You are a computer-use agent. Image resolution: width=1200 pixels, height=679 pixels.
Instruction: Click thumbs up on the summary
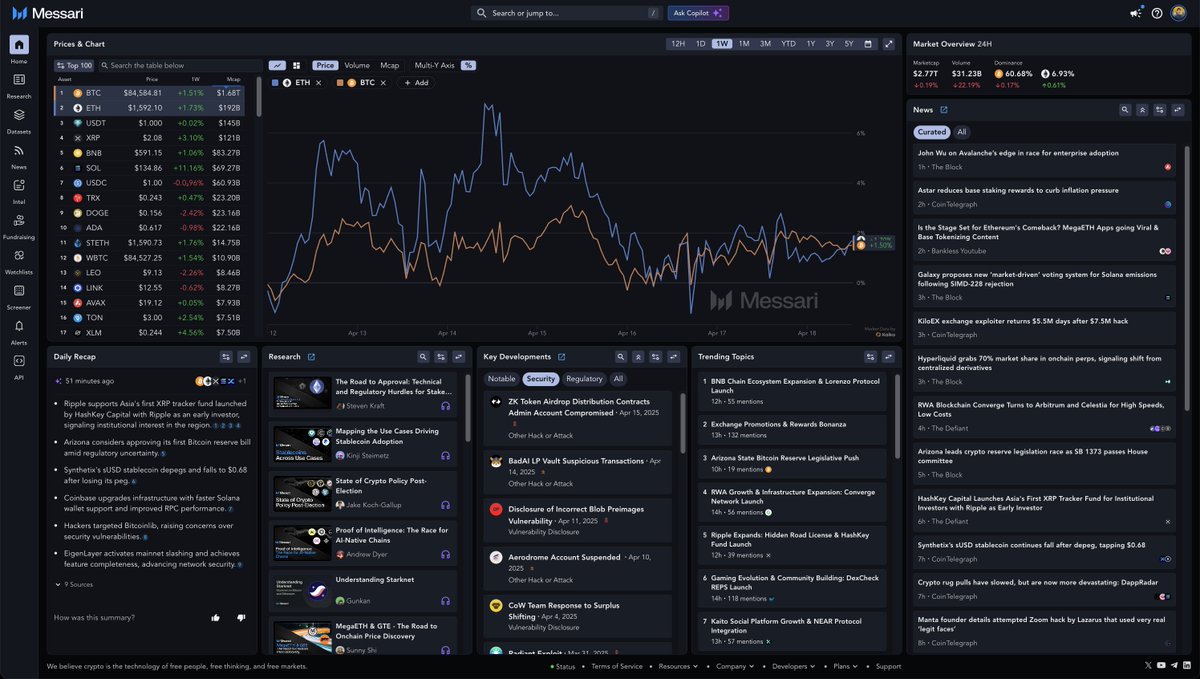(x=216, y=617)
